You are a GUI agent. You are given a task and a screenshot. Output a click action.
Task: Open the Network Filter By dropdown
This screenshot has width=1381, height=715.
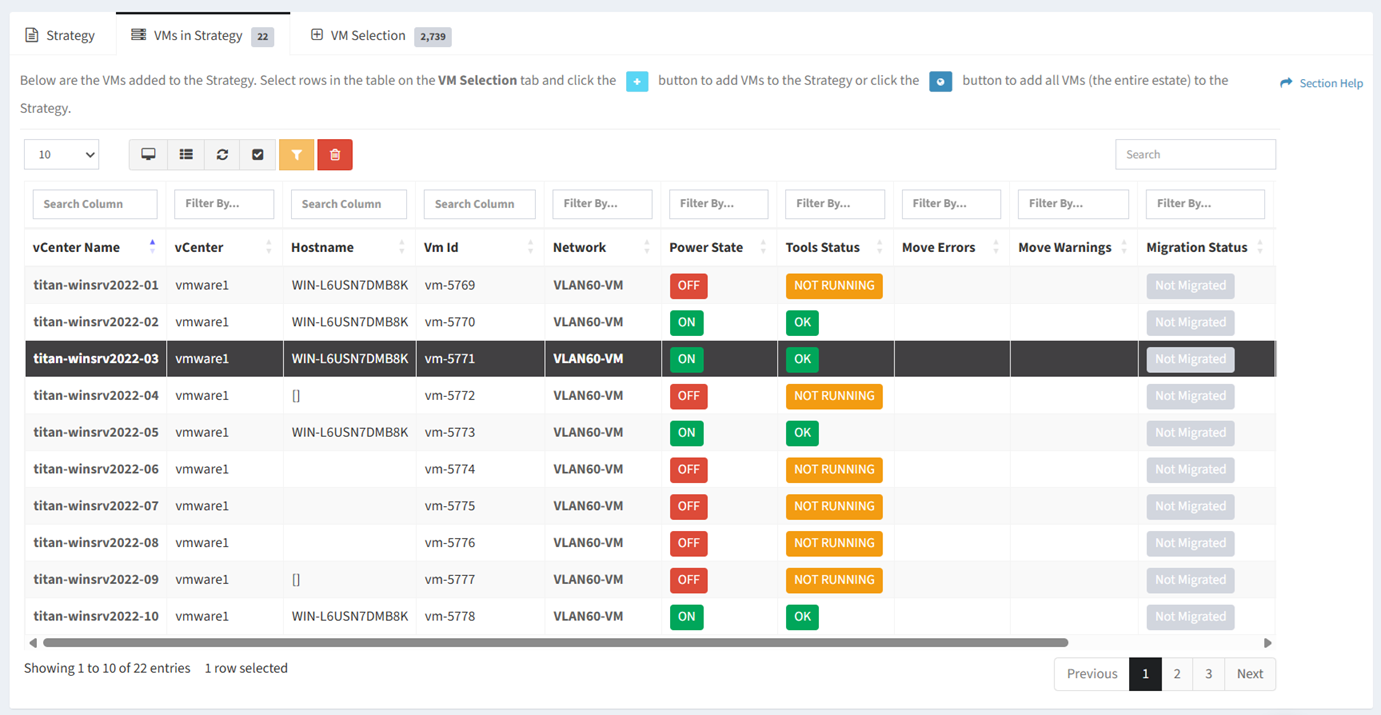tap(602, 204)
